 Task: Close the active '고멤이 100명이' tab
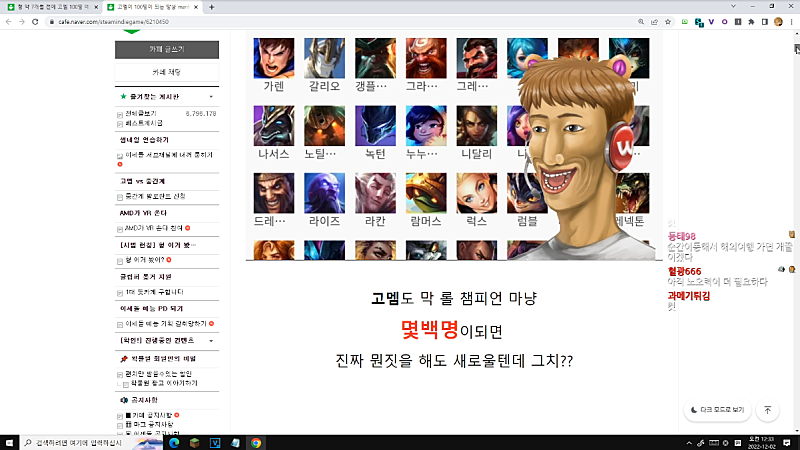pos(196,7)
